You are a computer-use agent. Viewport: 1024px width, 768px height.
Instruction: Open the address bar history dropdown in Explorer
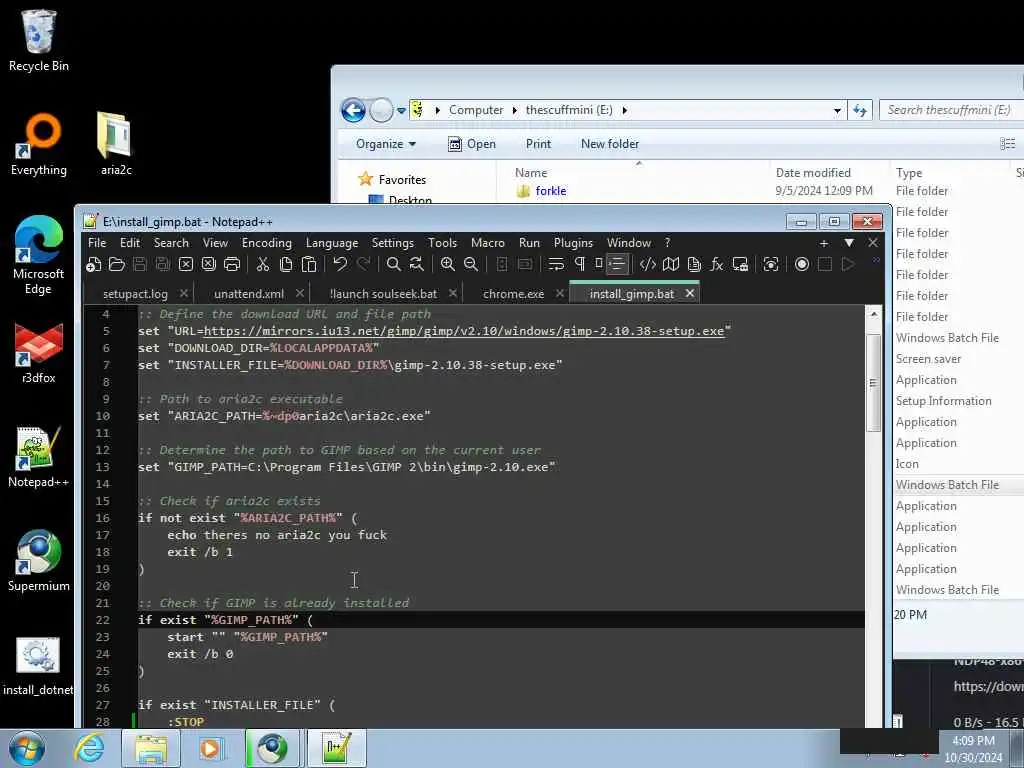pos(837,110)
